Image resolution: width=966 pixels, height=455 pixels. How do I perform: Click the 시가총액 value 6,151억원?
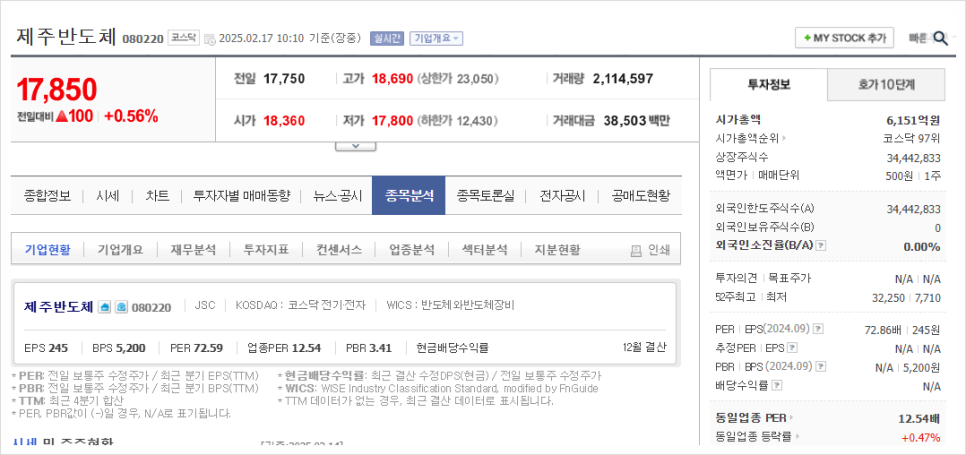pos(913,120)
